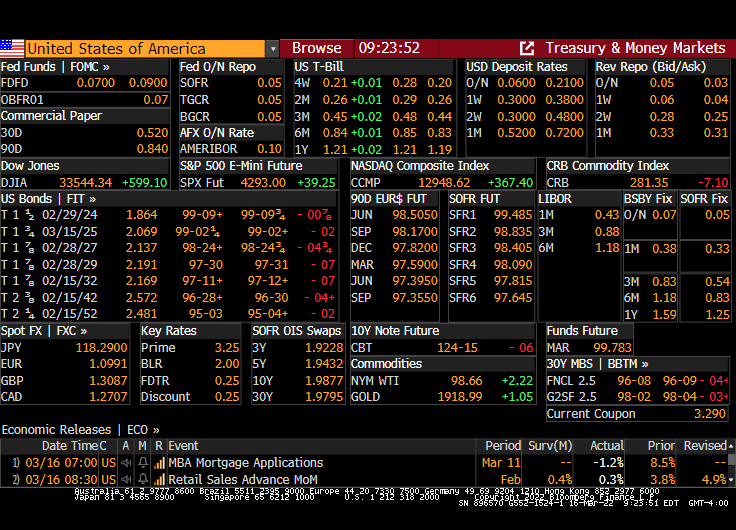Screen dimensions: 736x530
Task: Open the FXC » link beside Spot FX
Action: pyautogui.click(x=72, y=331)
